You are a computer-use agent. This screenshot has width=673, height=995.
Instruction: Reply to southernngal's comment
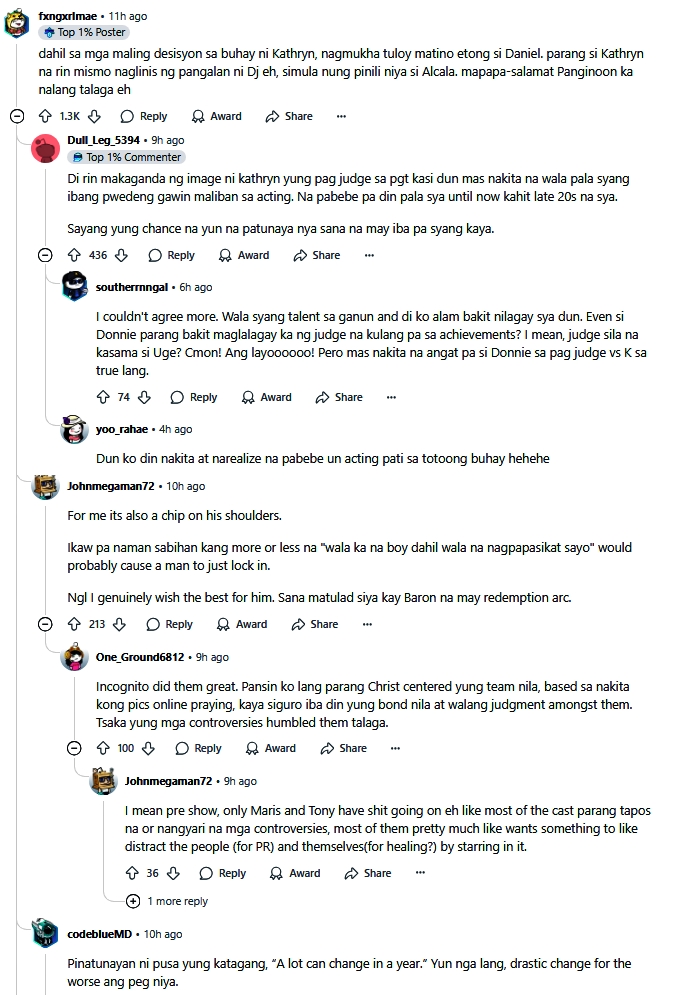pyautogui.click(x=194, y=397)
